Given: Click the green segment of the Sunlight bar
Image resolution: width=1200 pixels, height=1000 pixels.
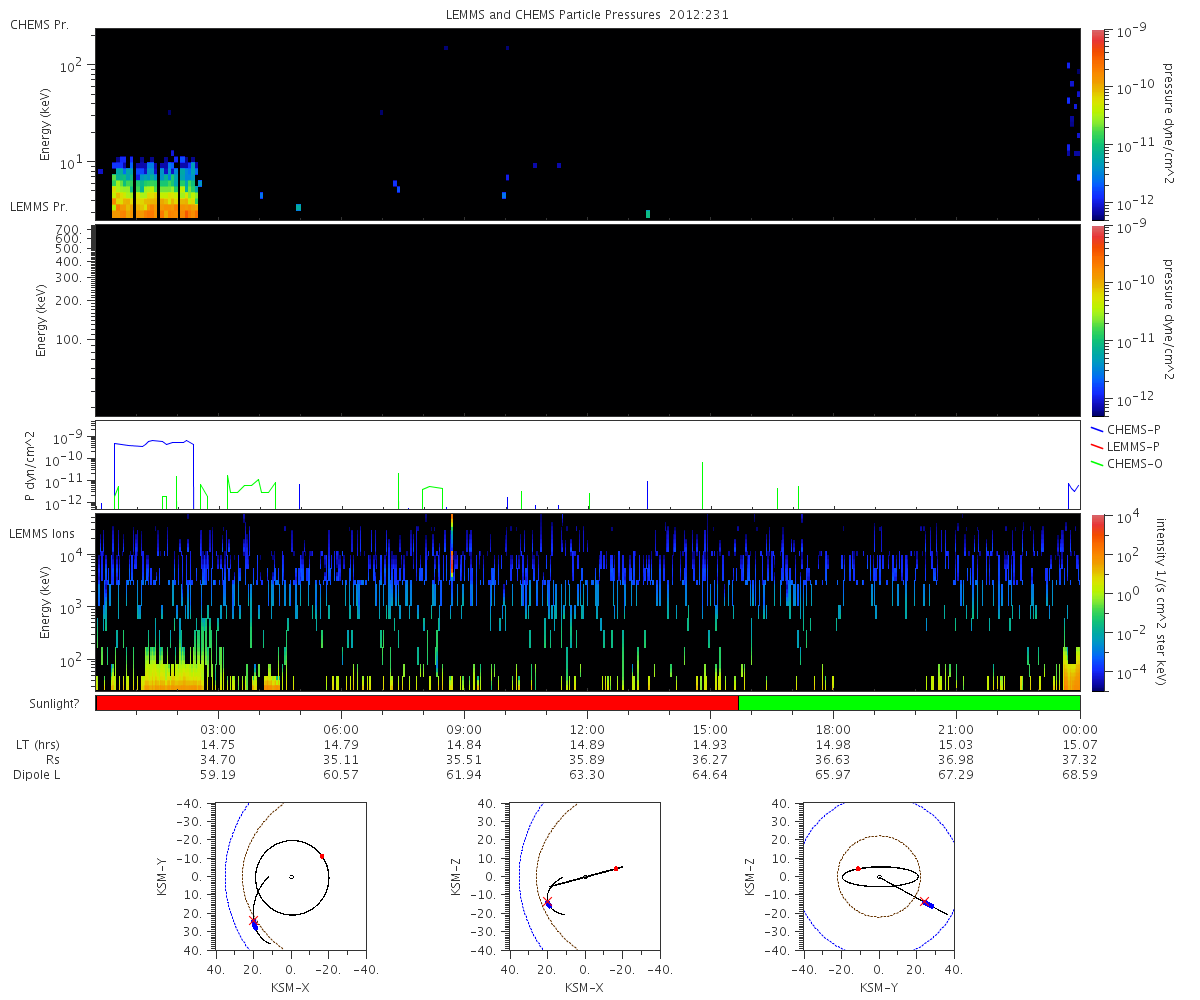Looking at the screenshot, I should tap(908, 703).
